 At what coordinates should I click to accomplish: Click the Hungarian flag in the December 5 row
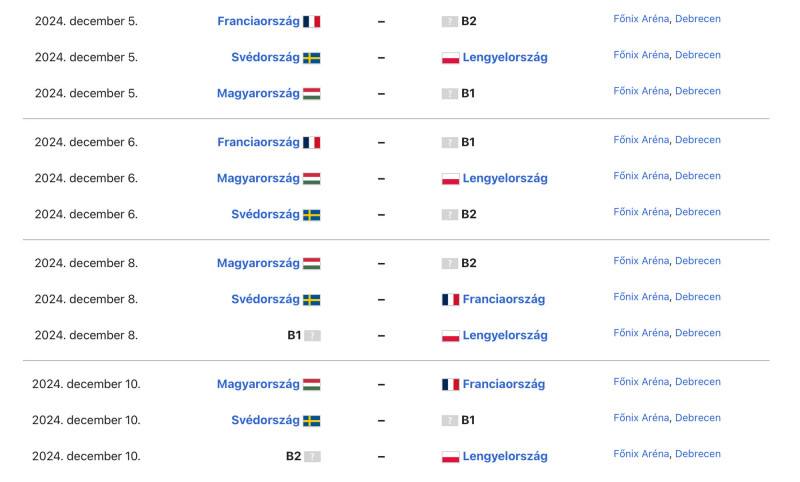point(311,94)
